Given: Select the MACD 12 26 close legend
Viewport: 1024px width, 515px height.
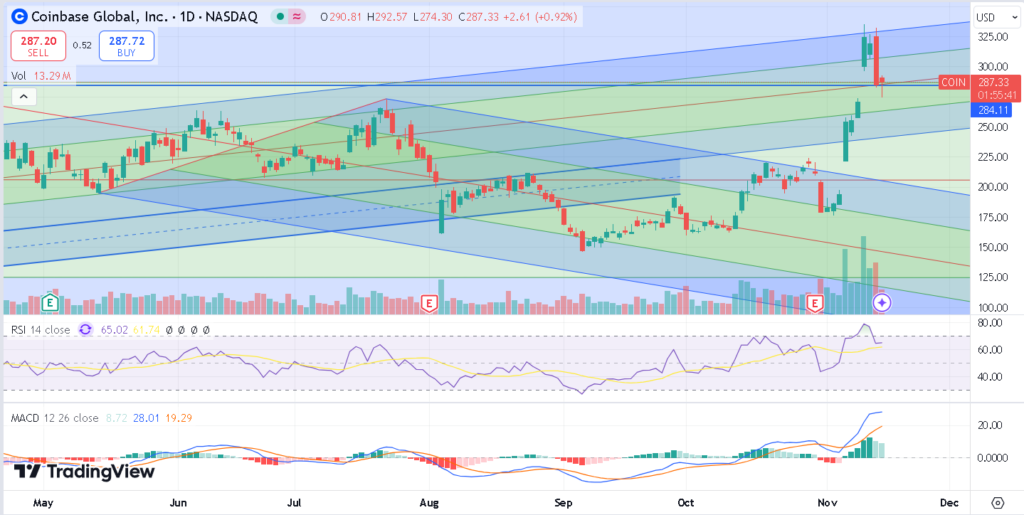Looking at the screenshot, I should pyautogui.click(x=54, y=418).
